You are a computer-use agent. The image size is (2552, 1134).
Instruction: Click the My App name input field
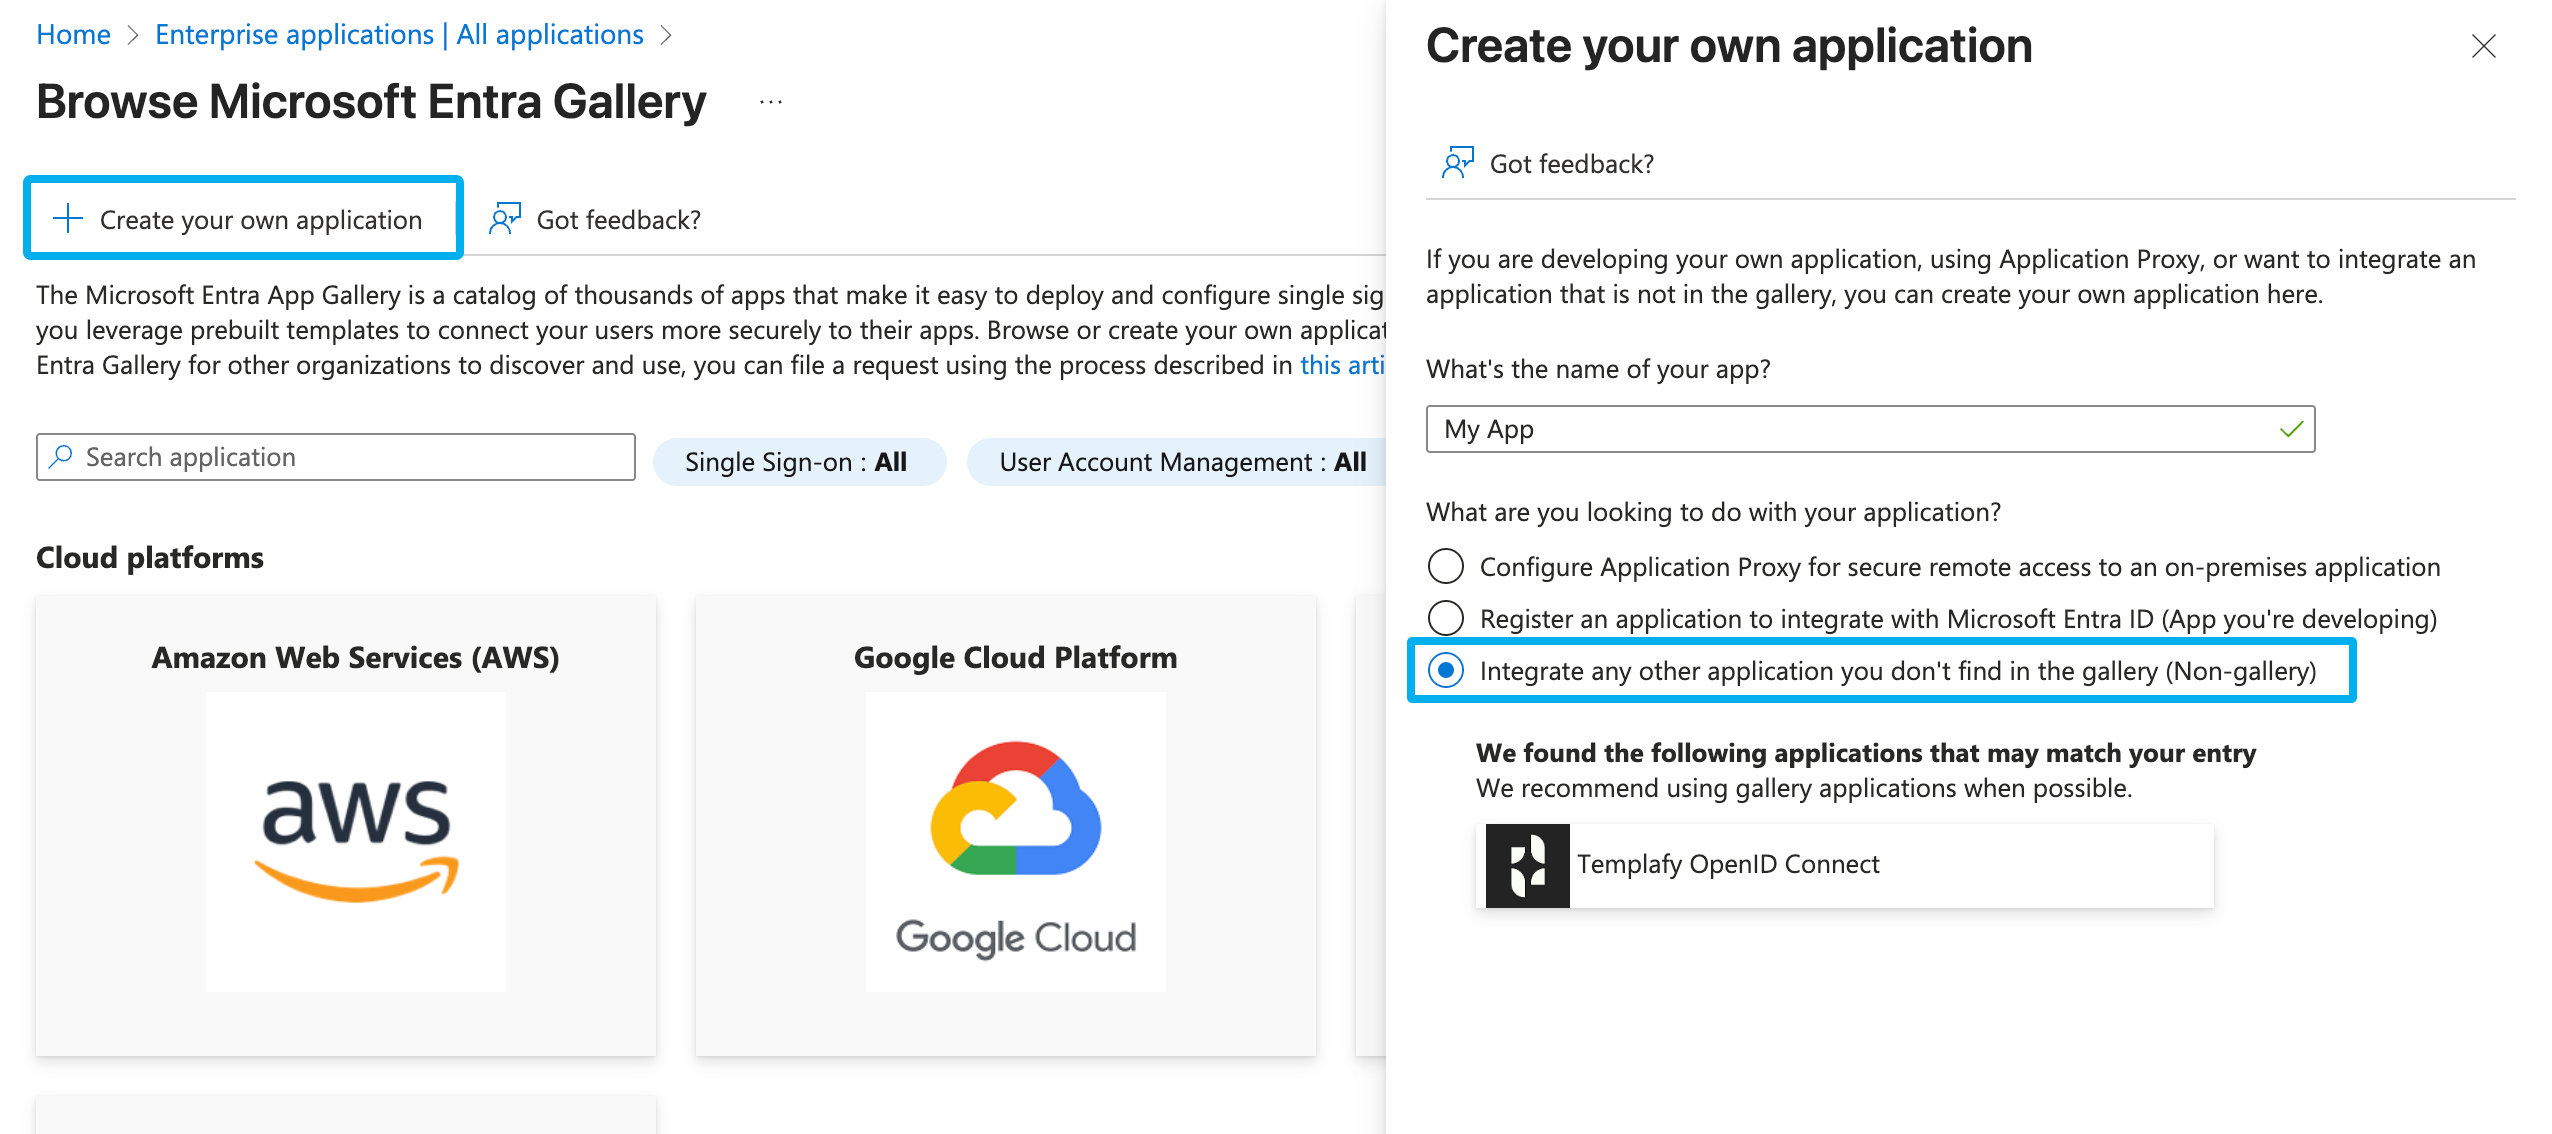click(x=1870, y=429)
